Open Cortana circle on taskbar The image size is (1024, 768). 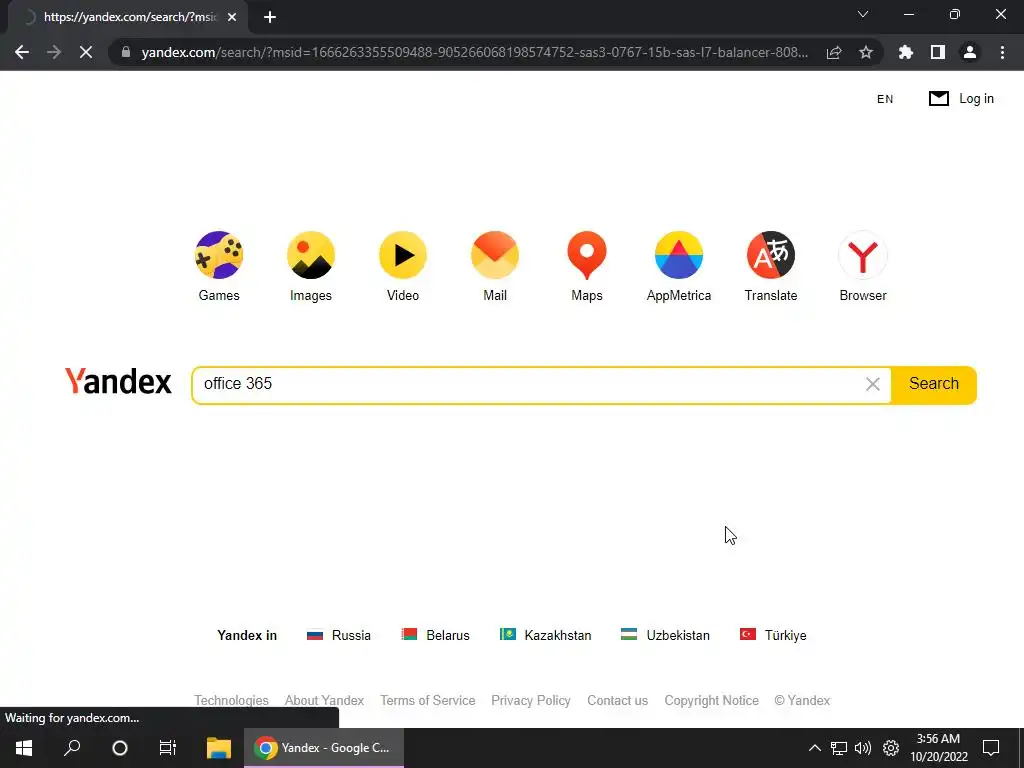[120, 748]
